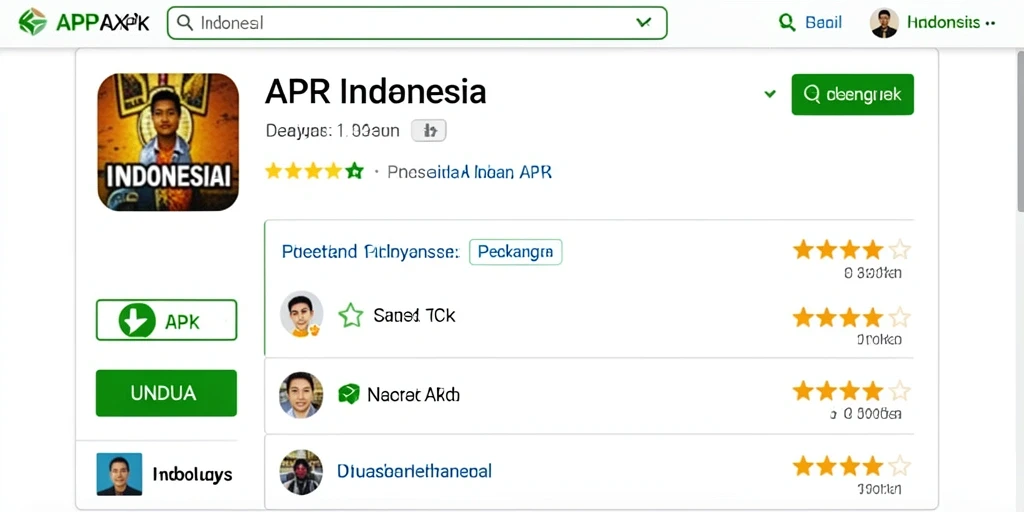Click the app's star rating row
Viewport: 1024px width, 512px height.
(314, 172)
